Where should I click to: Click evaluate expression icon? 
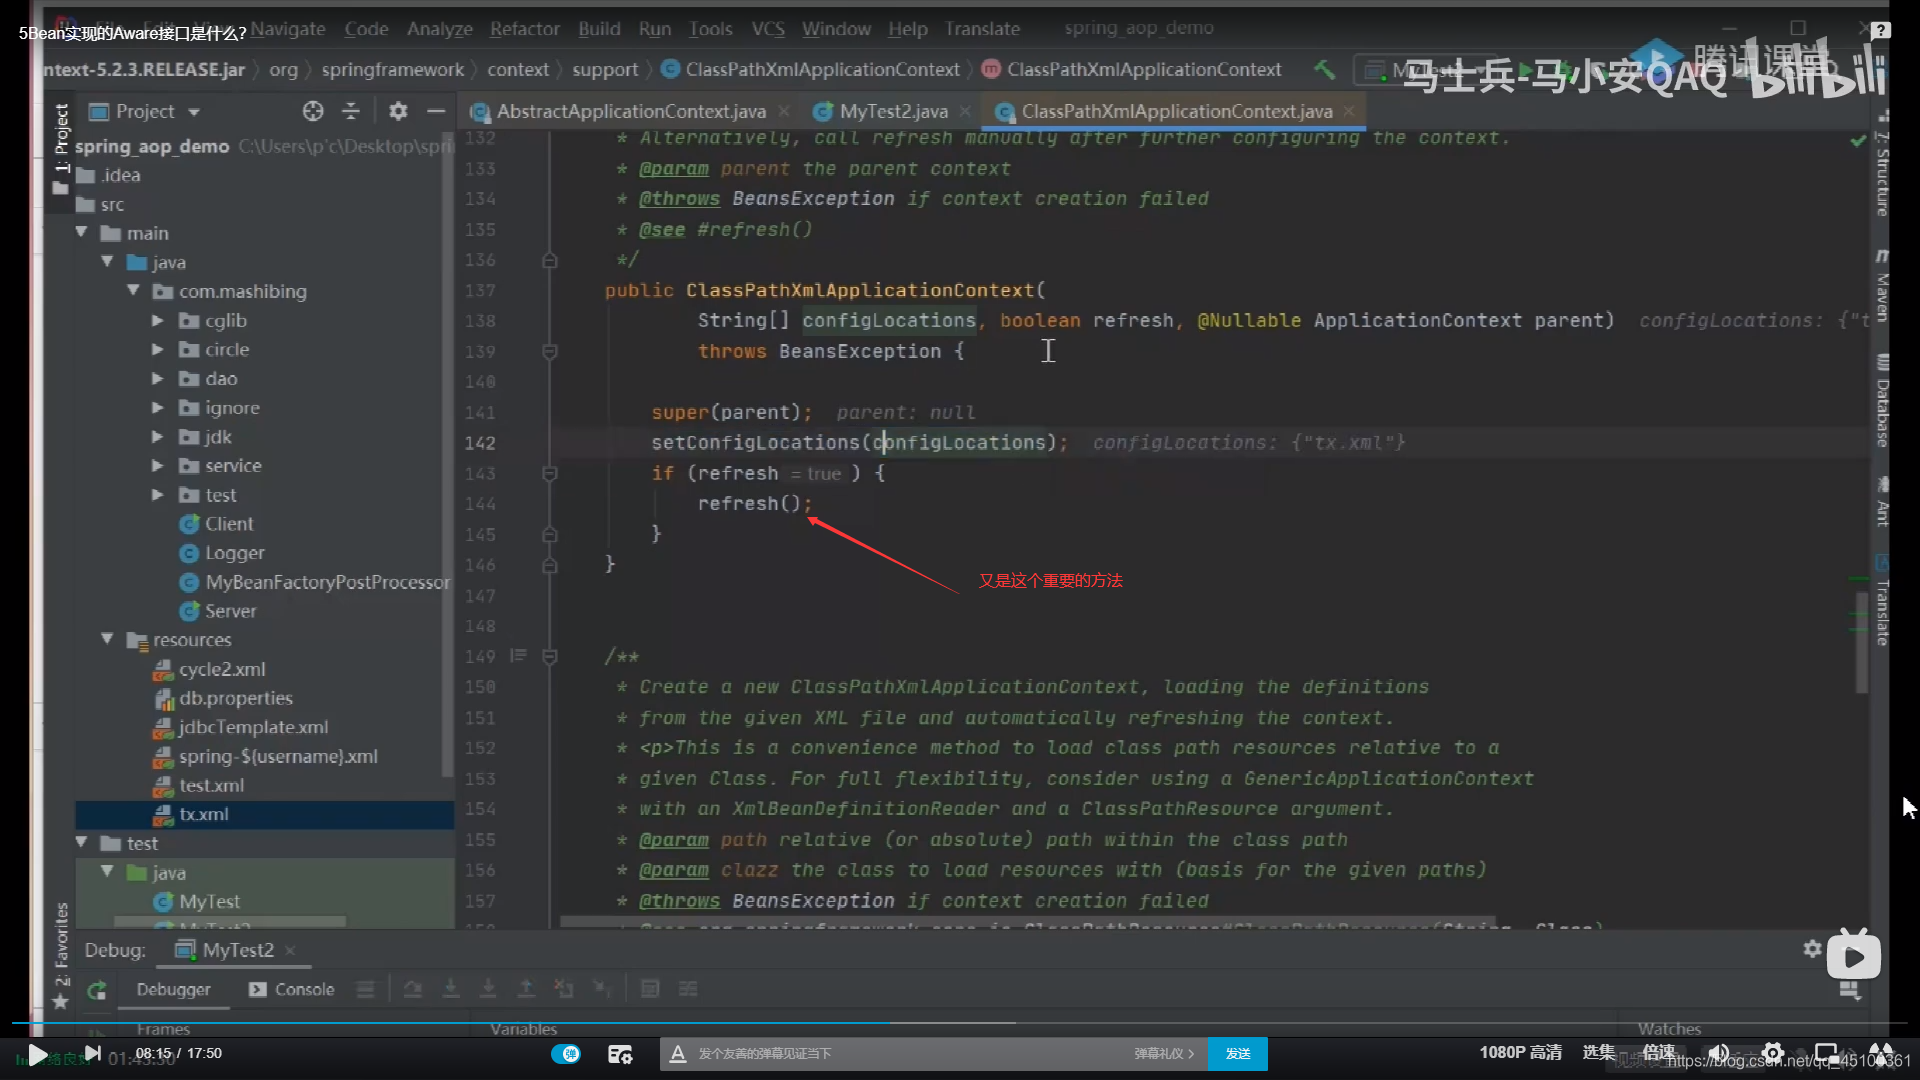[650, 989]
